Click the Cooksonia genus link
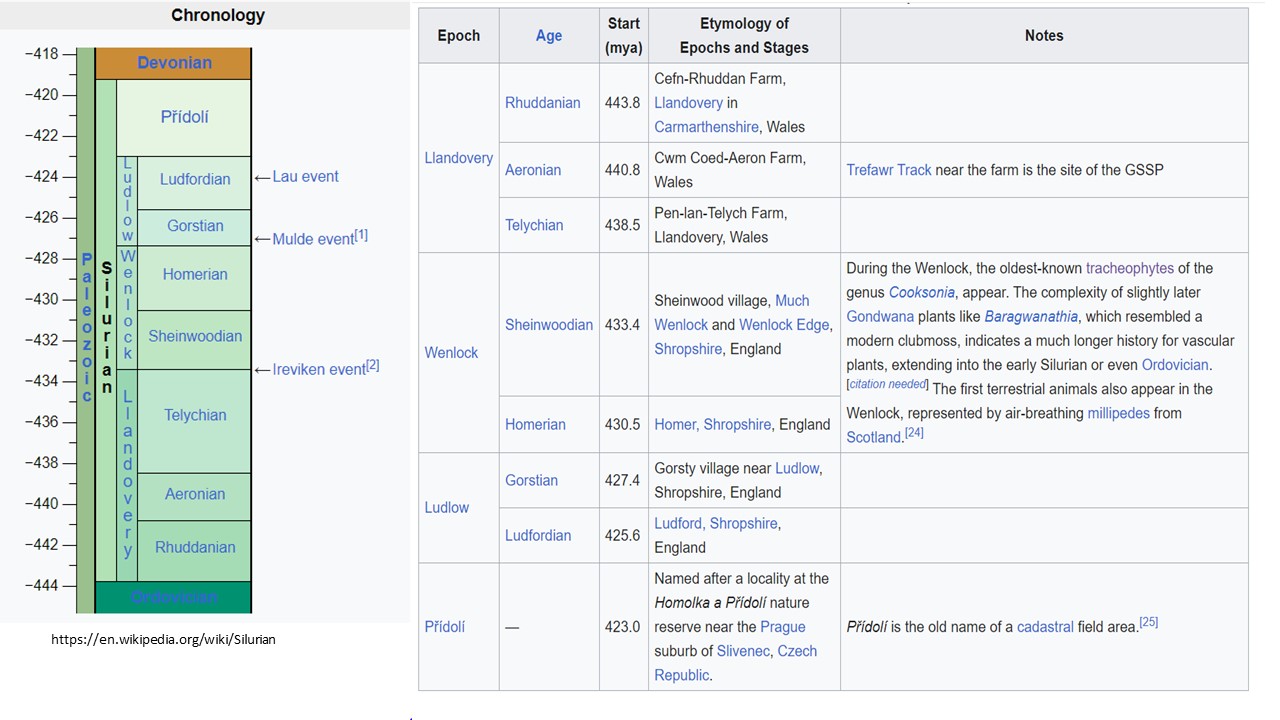This screenshot has height=720, width=1280. pos(921,293)
